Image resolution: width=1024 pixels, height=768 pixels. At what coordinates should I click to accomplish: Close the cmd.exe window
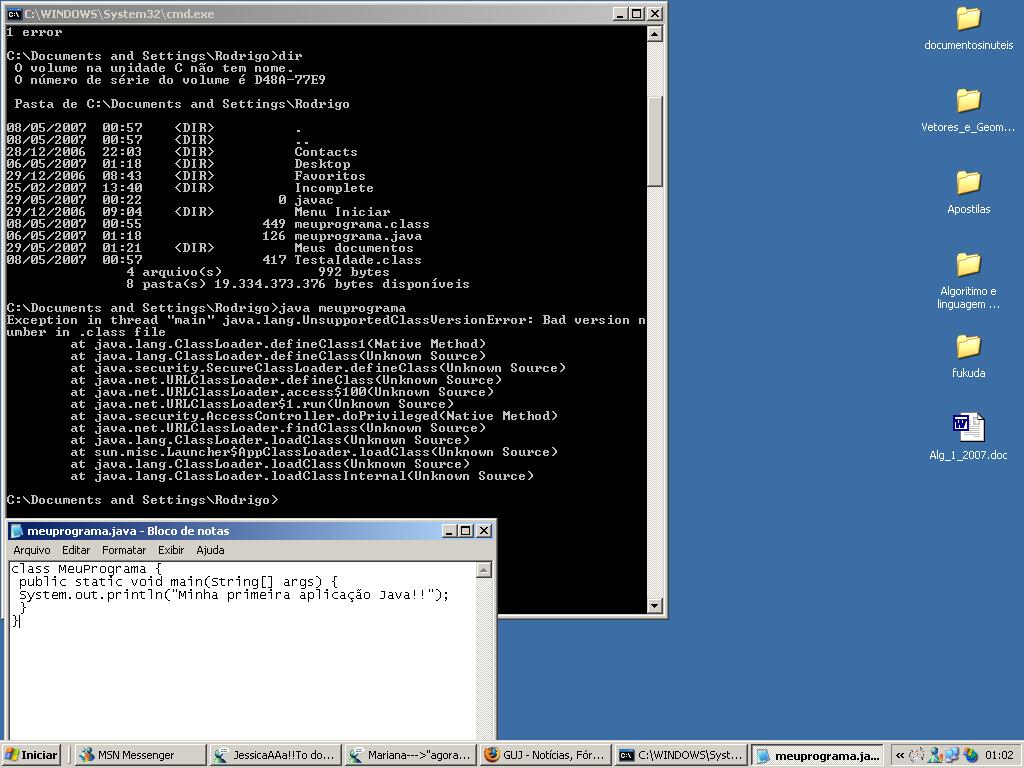pos(655,14)
